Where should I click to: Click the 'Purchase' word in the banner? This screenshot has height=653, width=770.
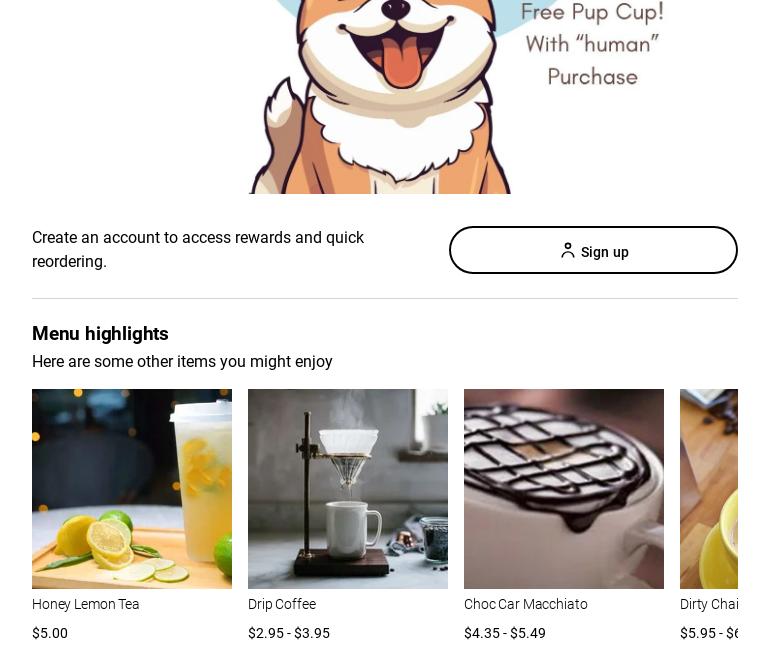coord(593,77)
